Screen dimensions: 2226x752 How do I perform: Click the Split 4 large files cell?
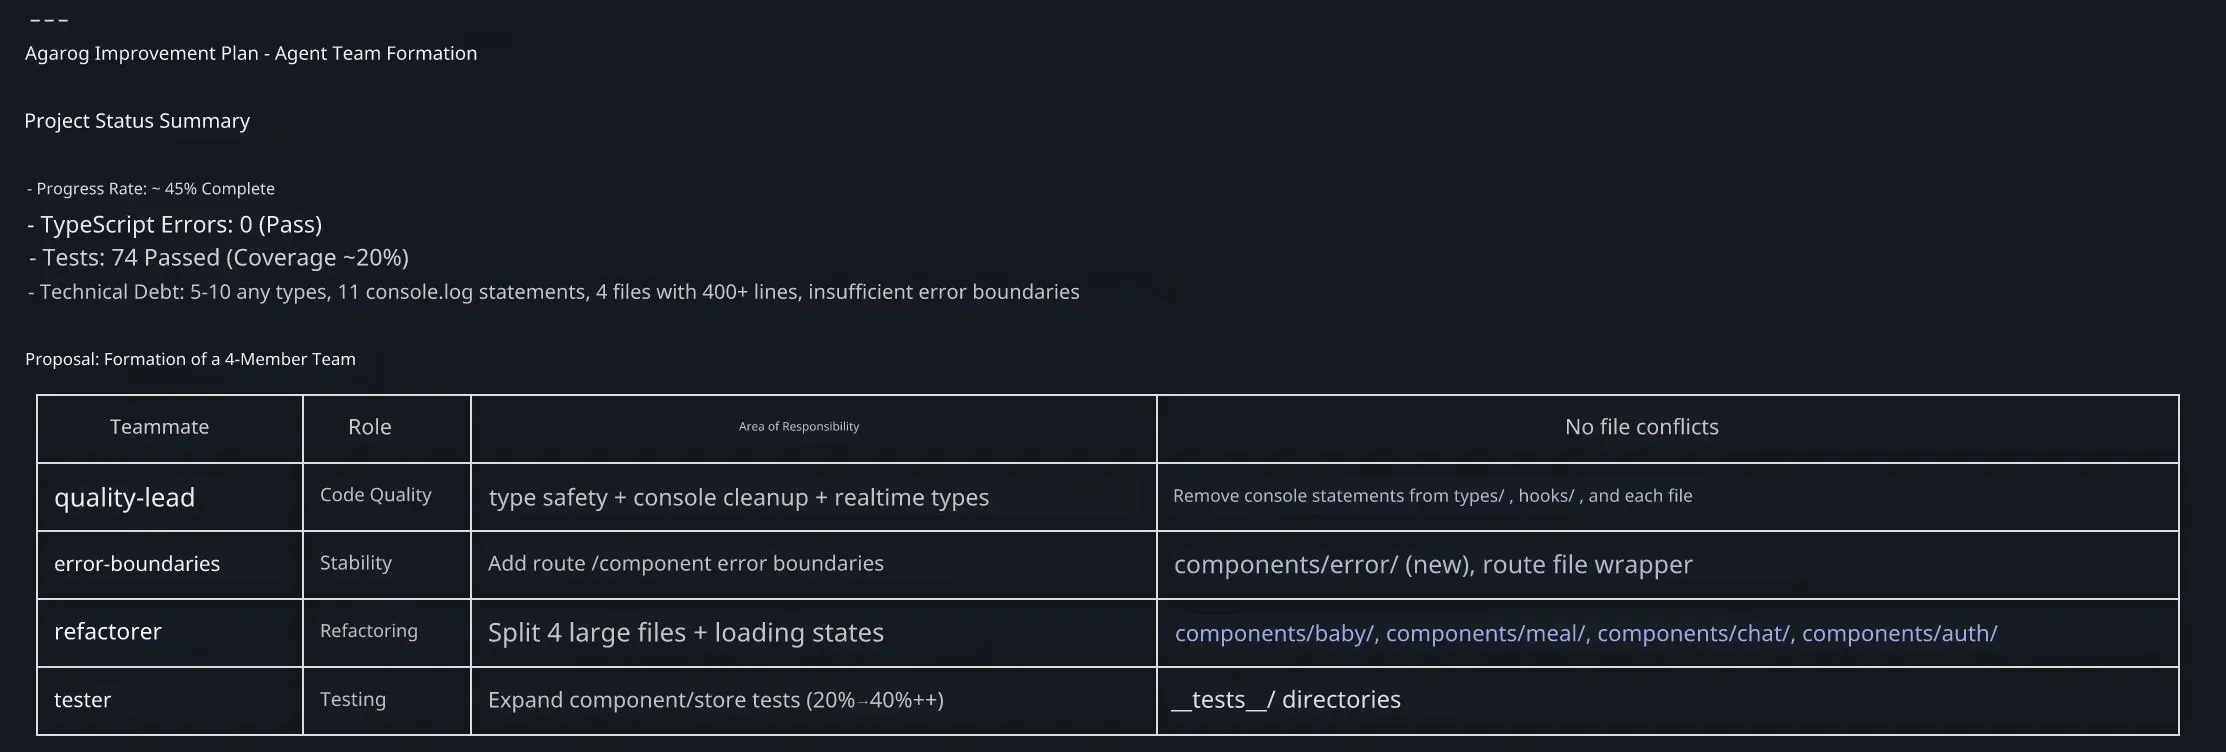click(685, 633)
